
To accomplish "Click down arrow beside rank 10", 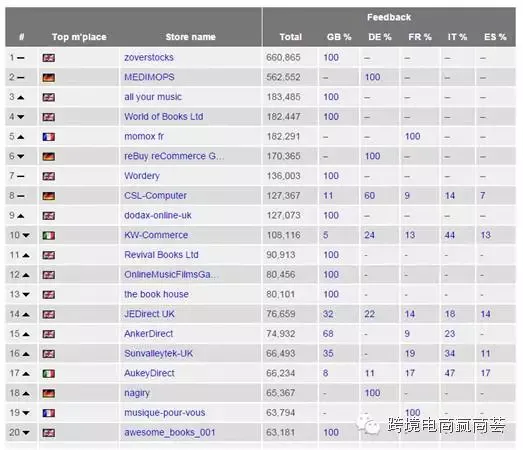I will [x=26, y=235].
